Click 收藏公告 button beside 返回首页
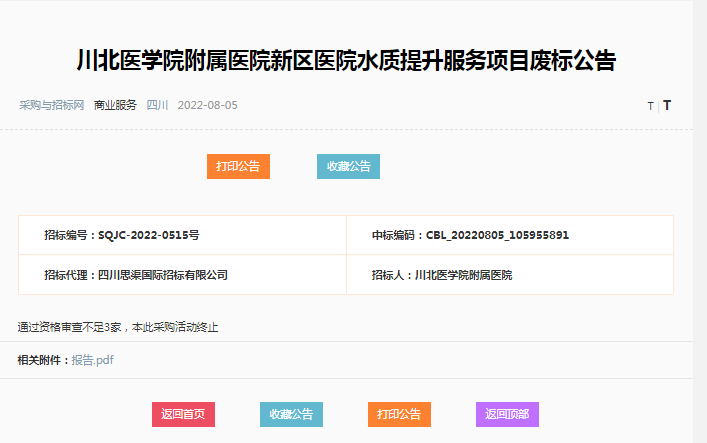Image resolution: width=707 pixels, height=443 pixels. point(291,414)
